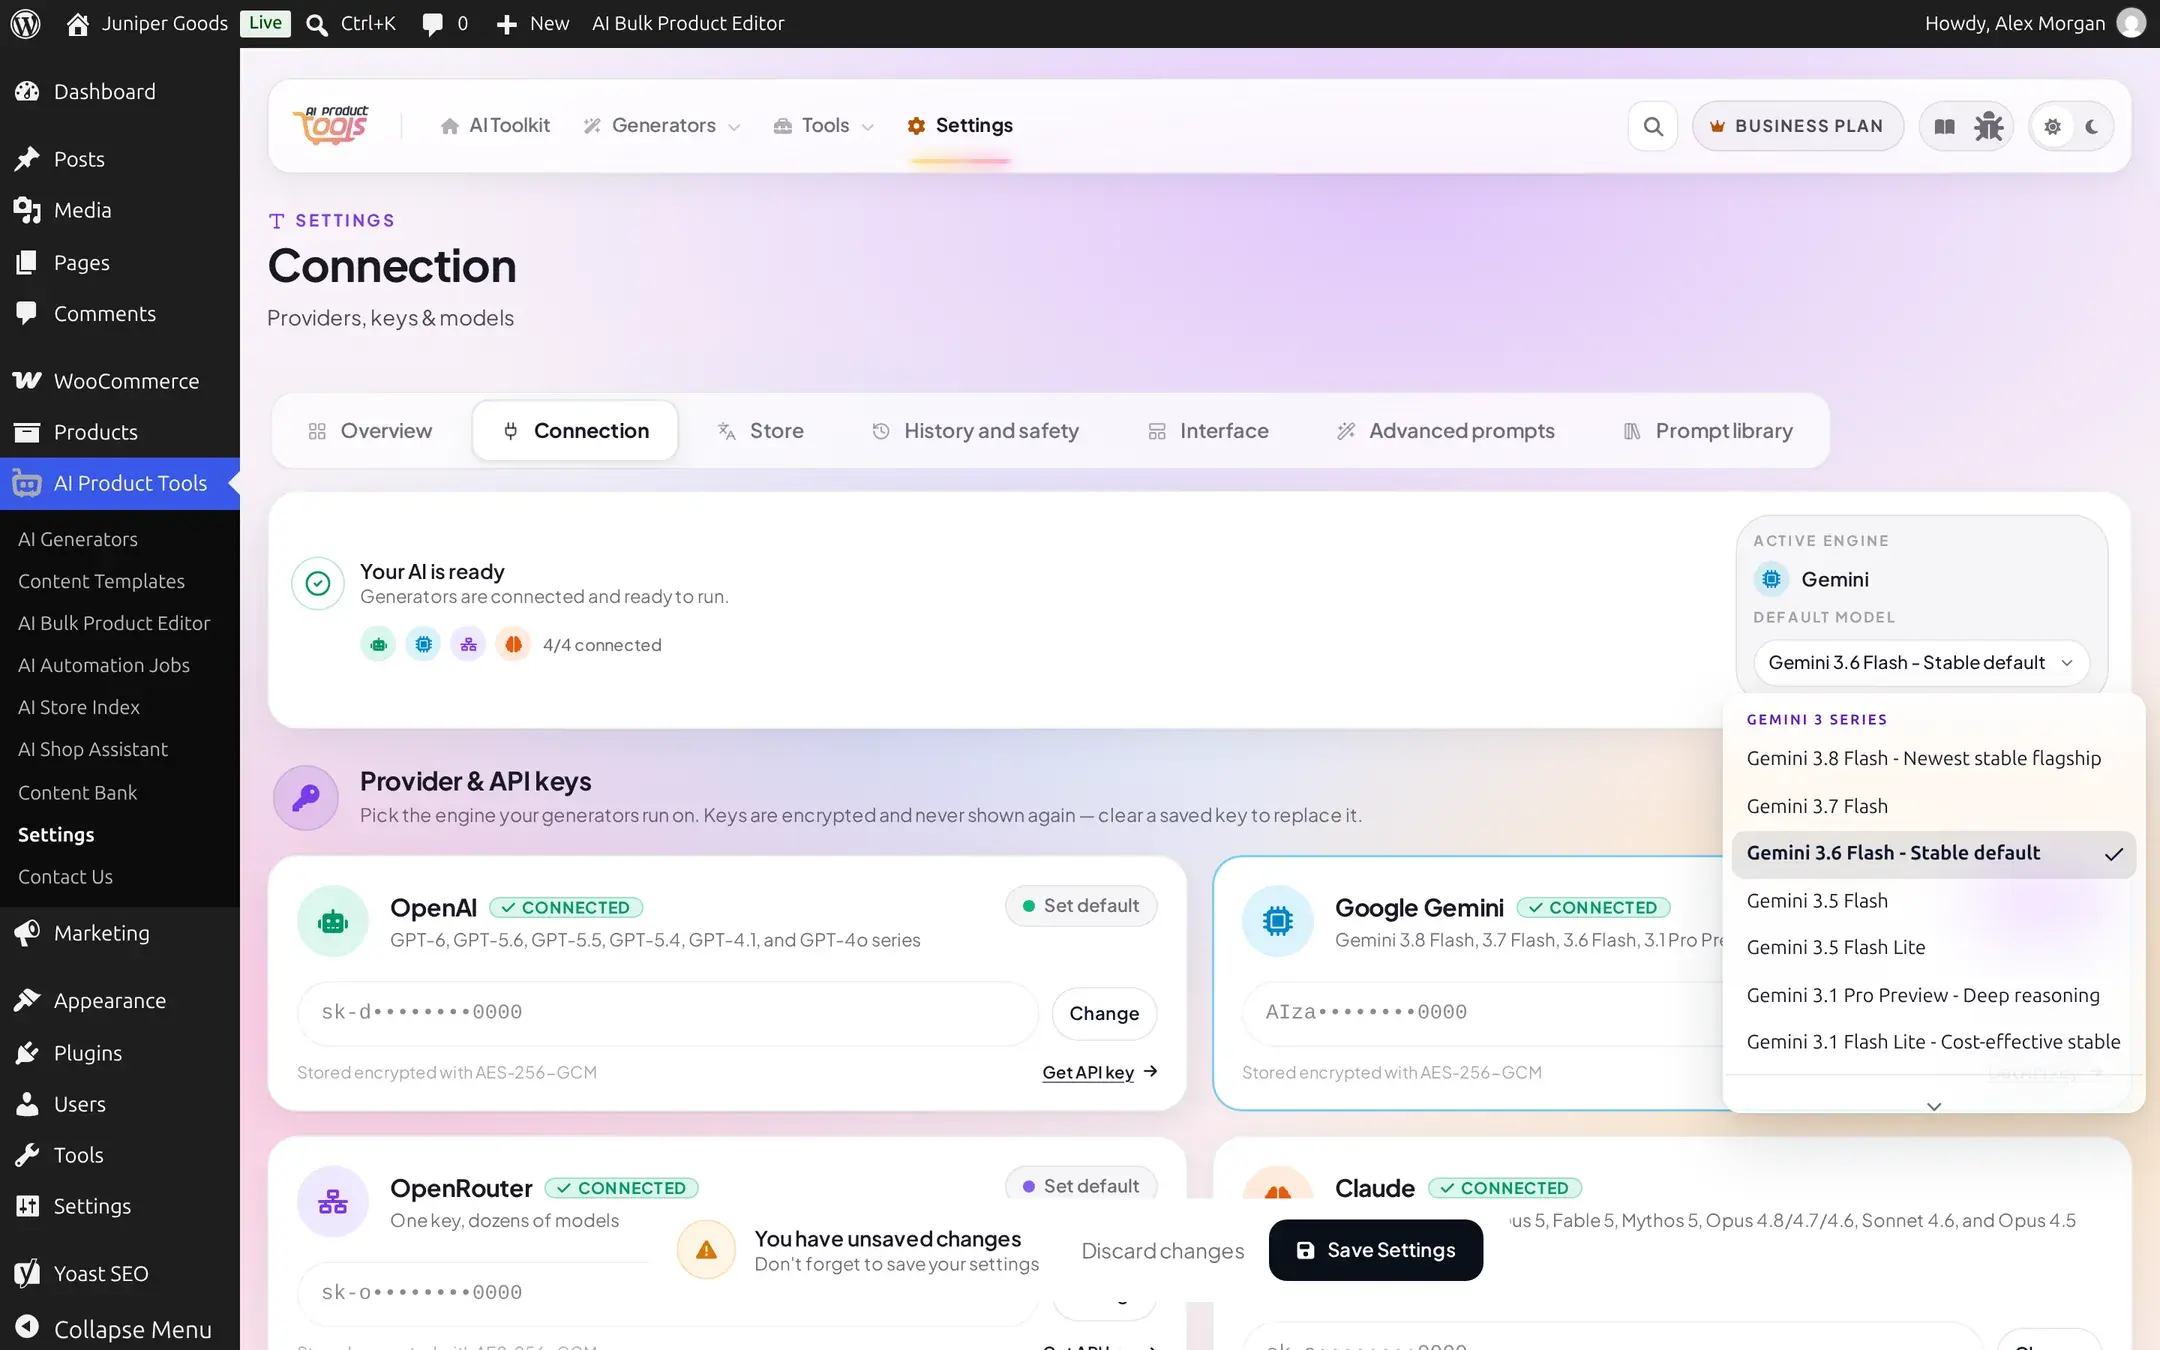Click Change button for OpenAI key
Image resolution: width=2160 pixels, height=1350 pixels.
pyautogui.click(x=1104, y=1013)
